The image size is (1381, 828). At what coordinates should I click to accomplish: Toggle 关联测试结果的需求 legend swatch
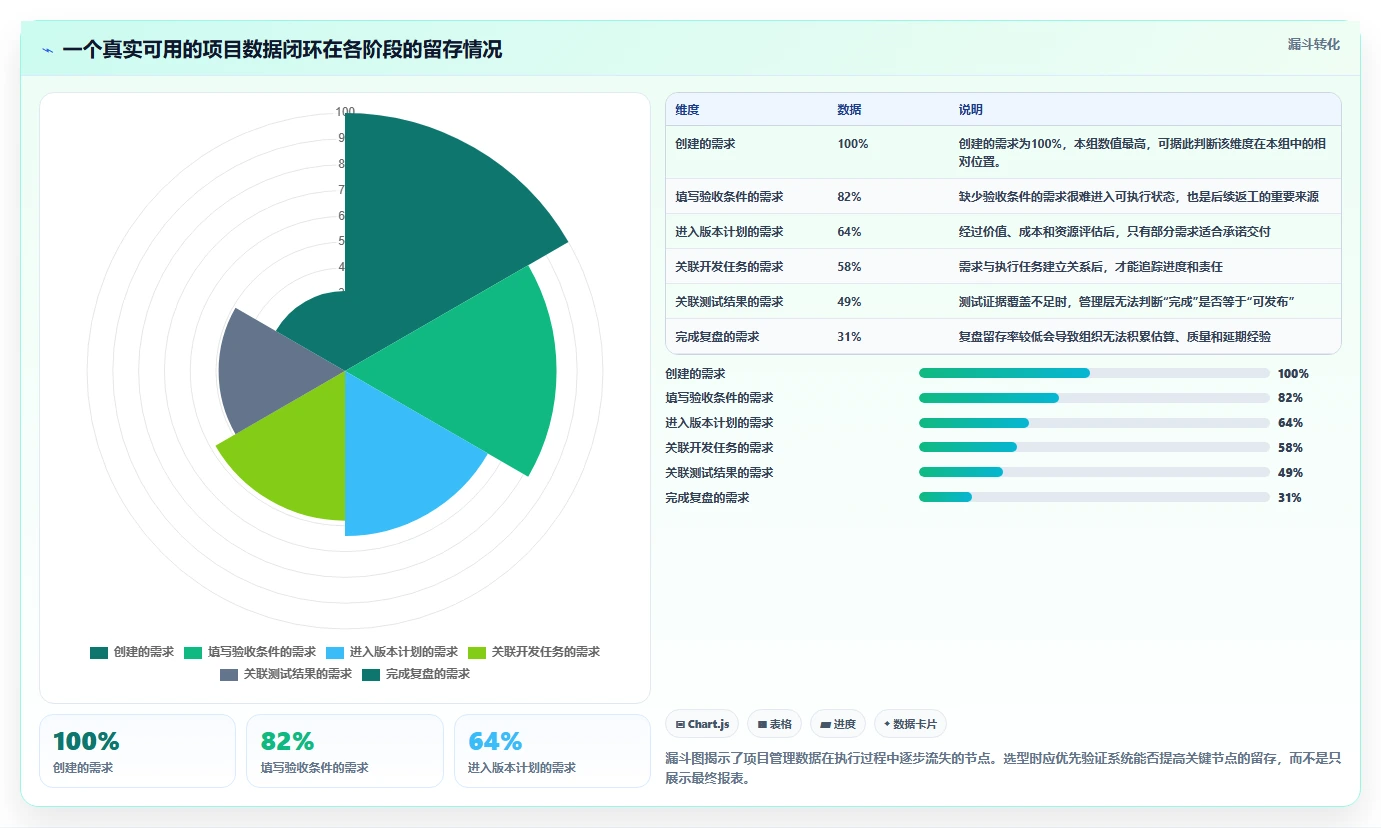[x=229, y=674]
